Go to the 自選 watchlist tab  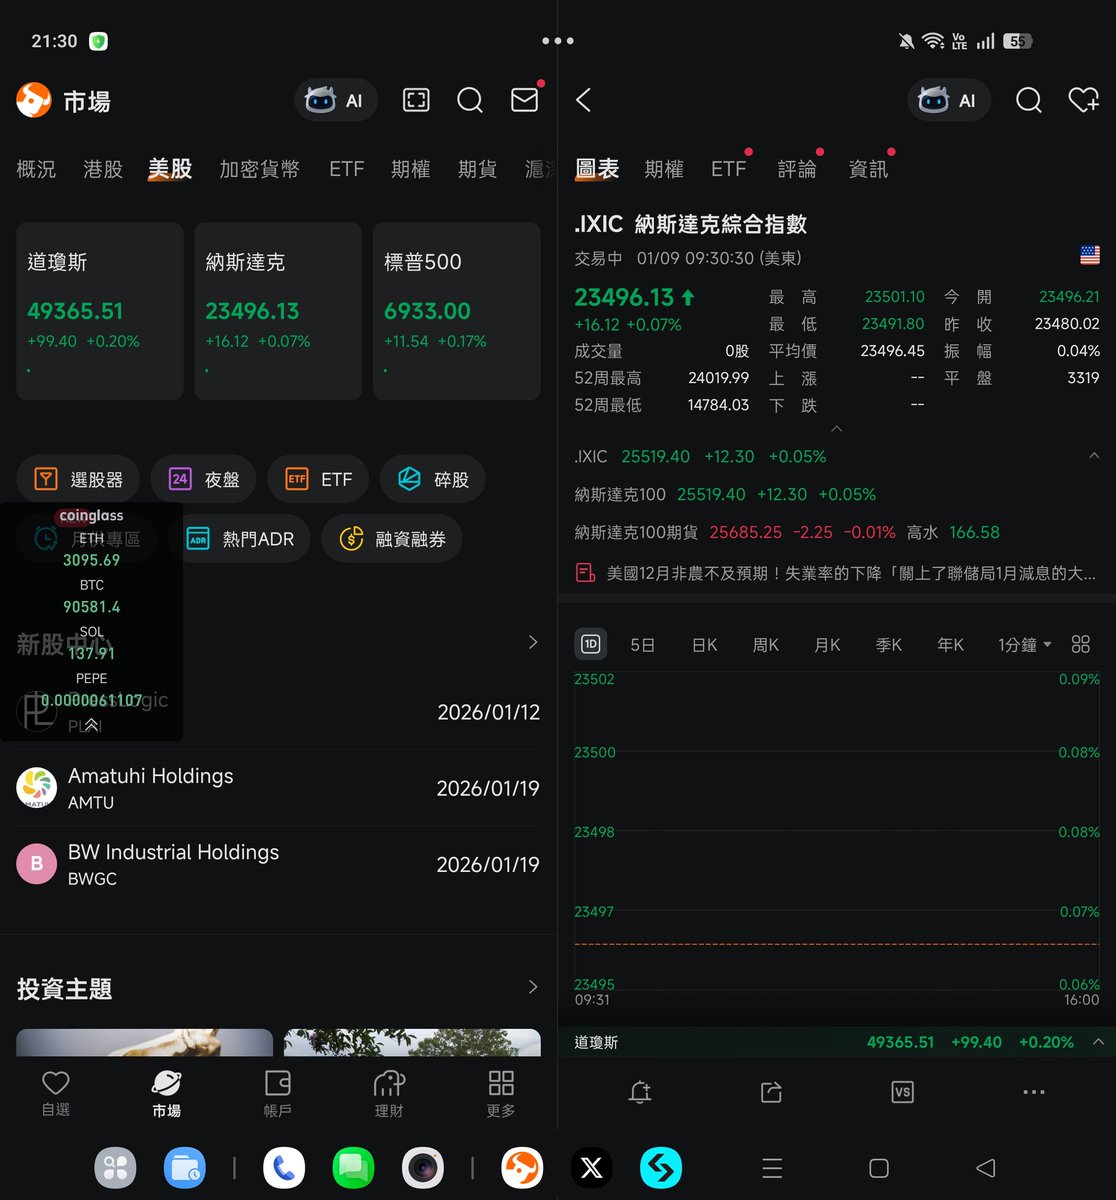coord(56,1094)
